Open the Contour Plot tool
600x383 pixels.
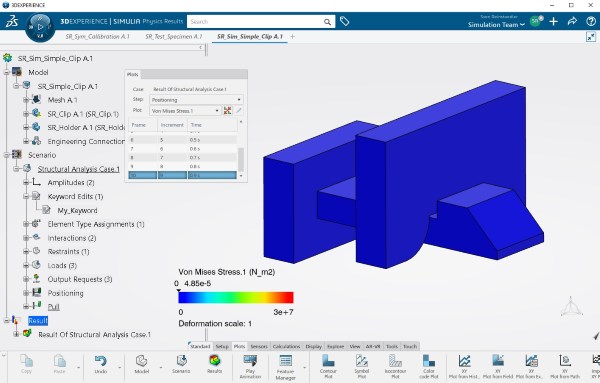click(x=328, y=366)
